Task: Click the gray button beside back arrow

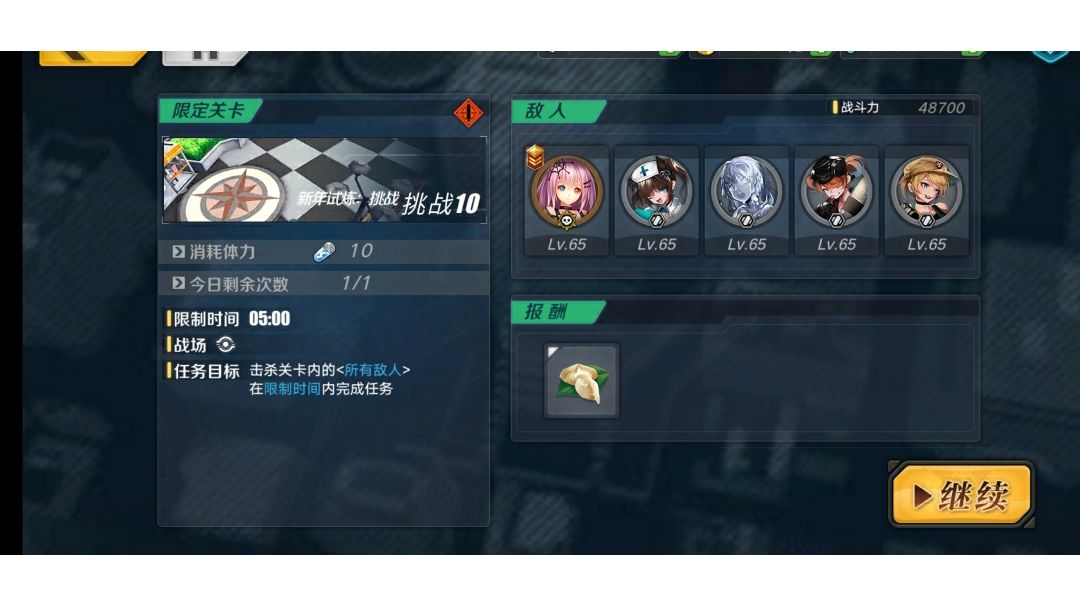Action: click(205, 58)
